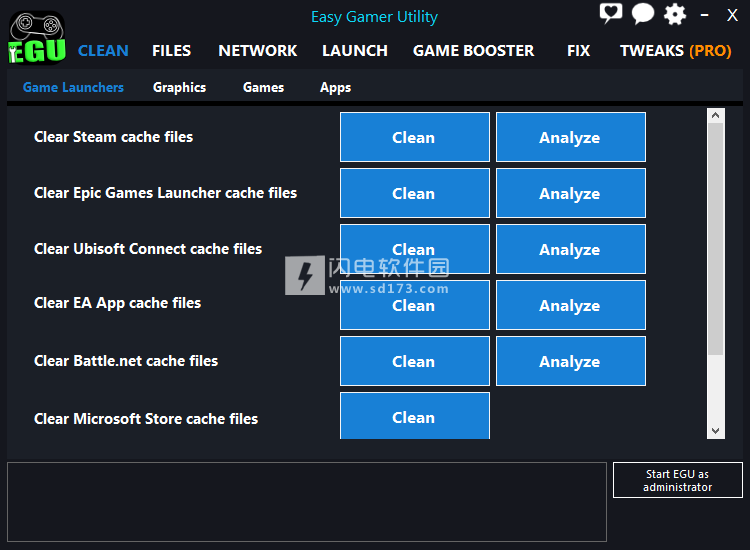Screen dimensions: 750x550
Task: Clean Ubisoft Connect cache files
Action: coord(415,249)
